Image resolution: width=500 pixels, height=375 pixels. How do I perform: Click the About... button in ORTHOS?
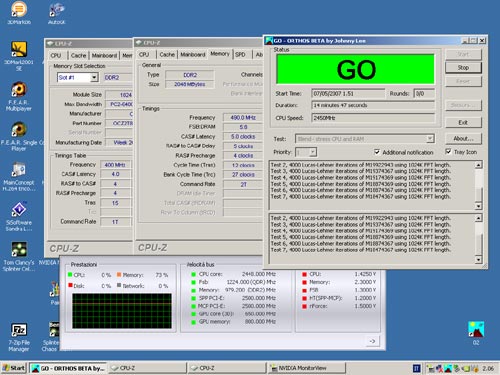point(463,138)
